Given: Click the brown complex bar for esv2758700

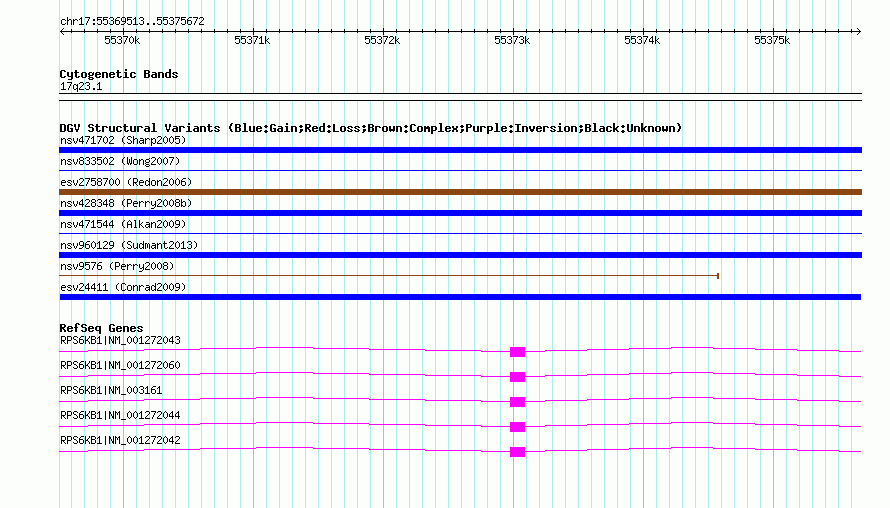Looking at the screenshot, I should click(x=460, y=192).
